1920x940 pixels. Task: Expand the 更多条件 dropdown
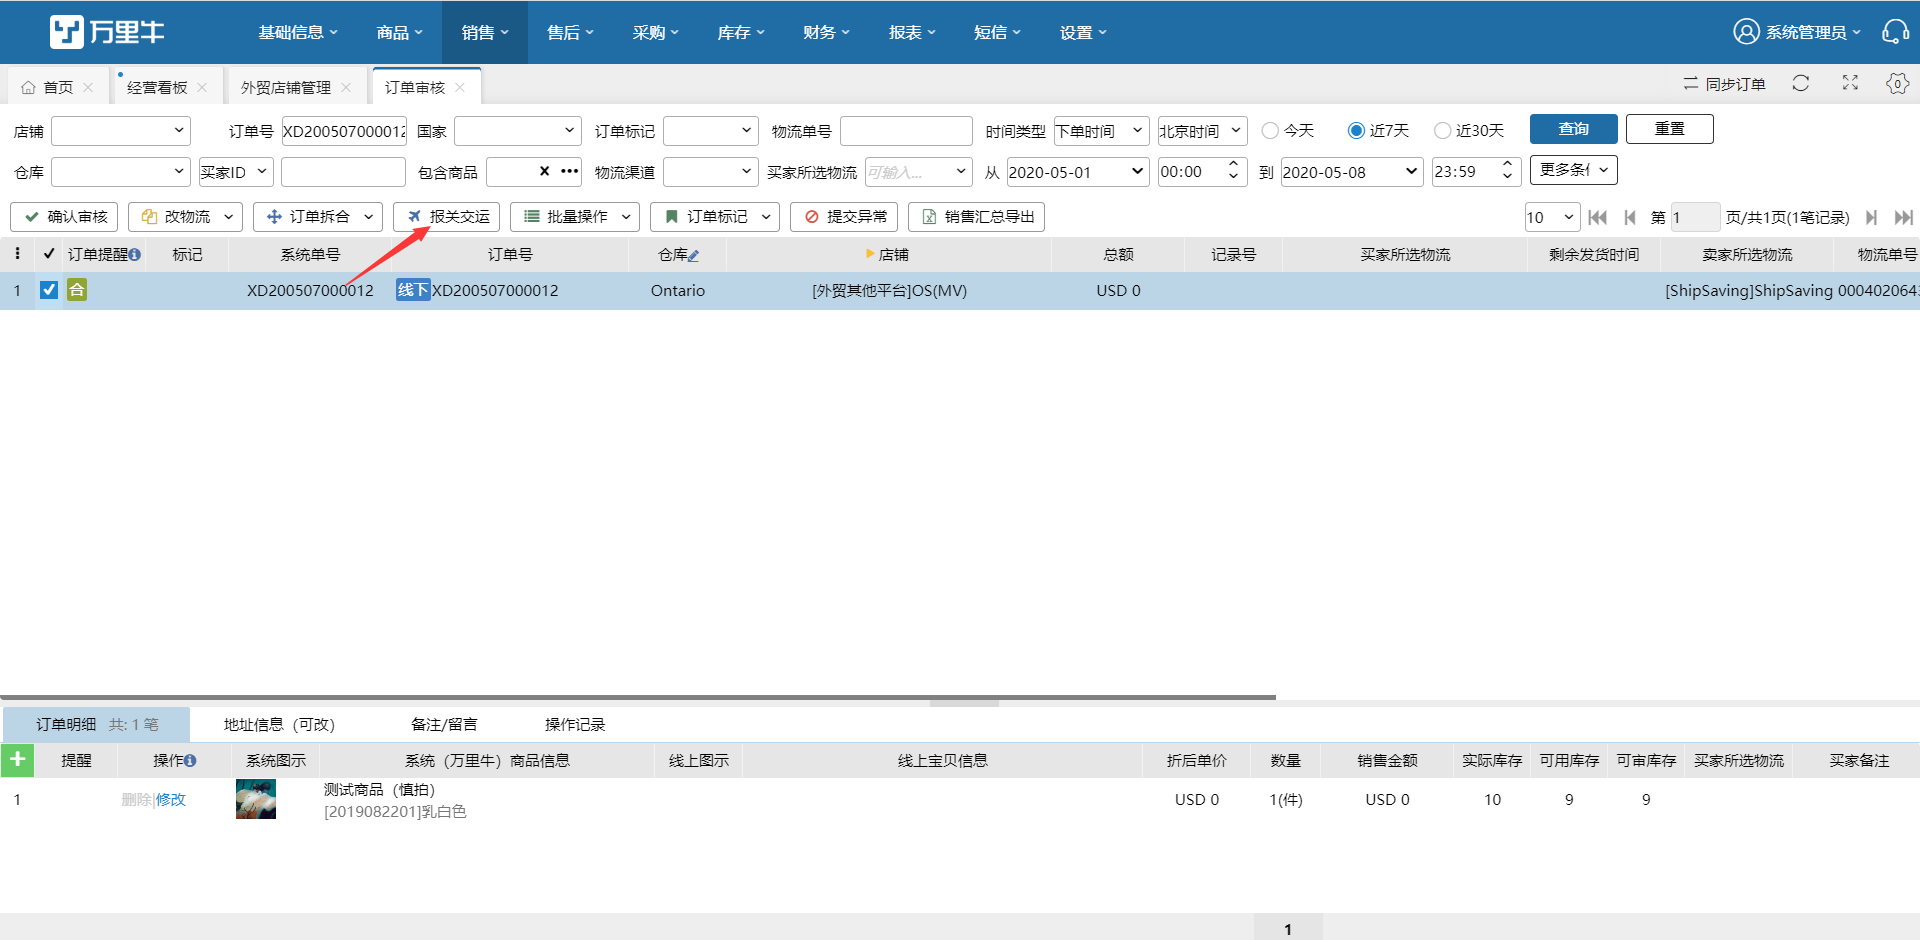click(1574, 170)
